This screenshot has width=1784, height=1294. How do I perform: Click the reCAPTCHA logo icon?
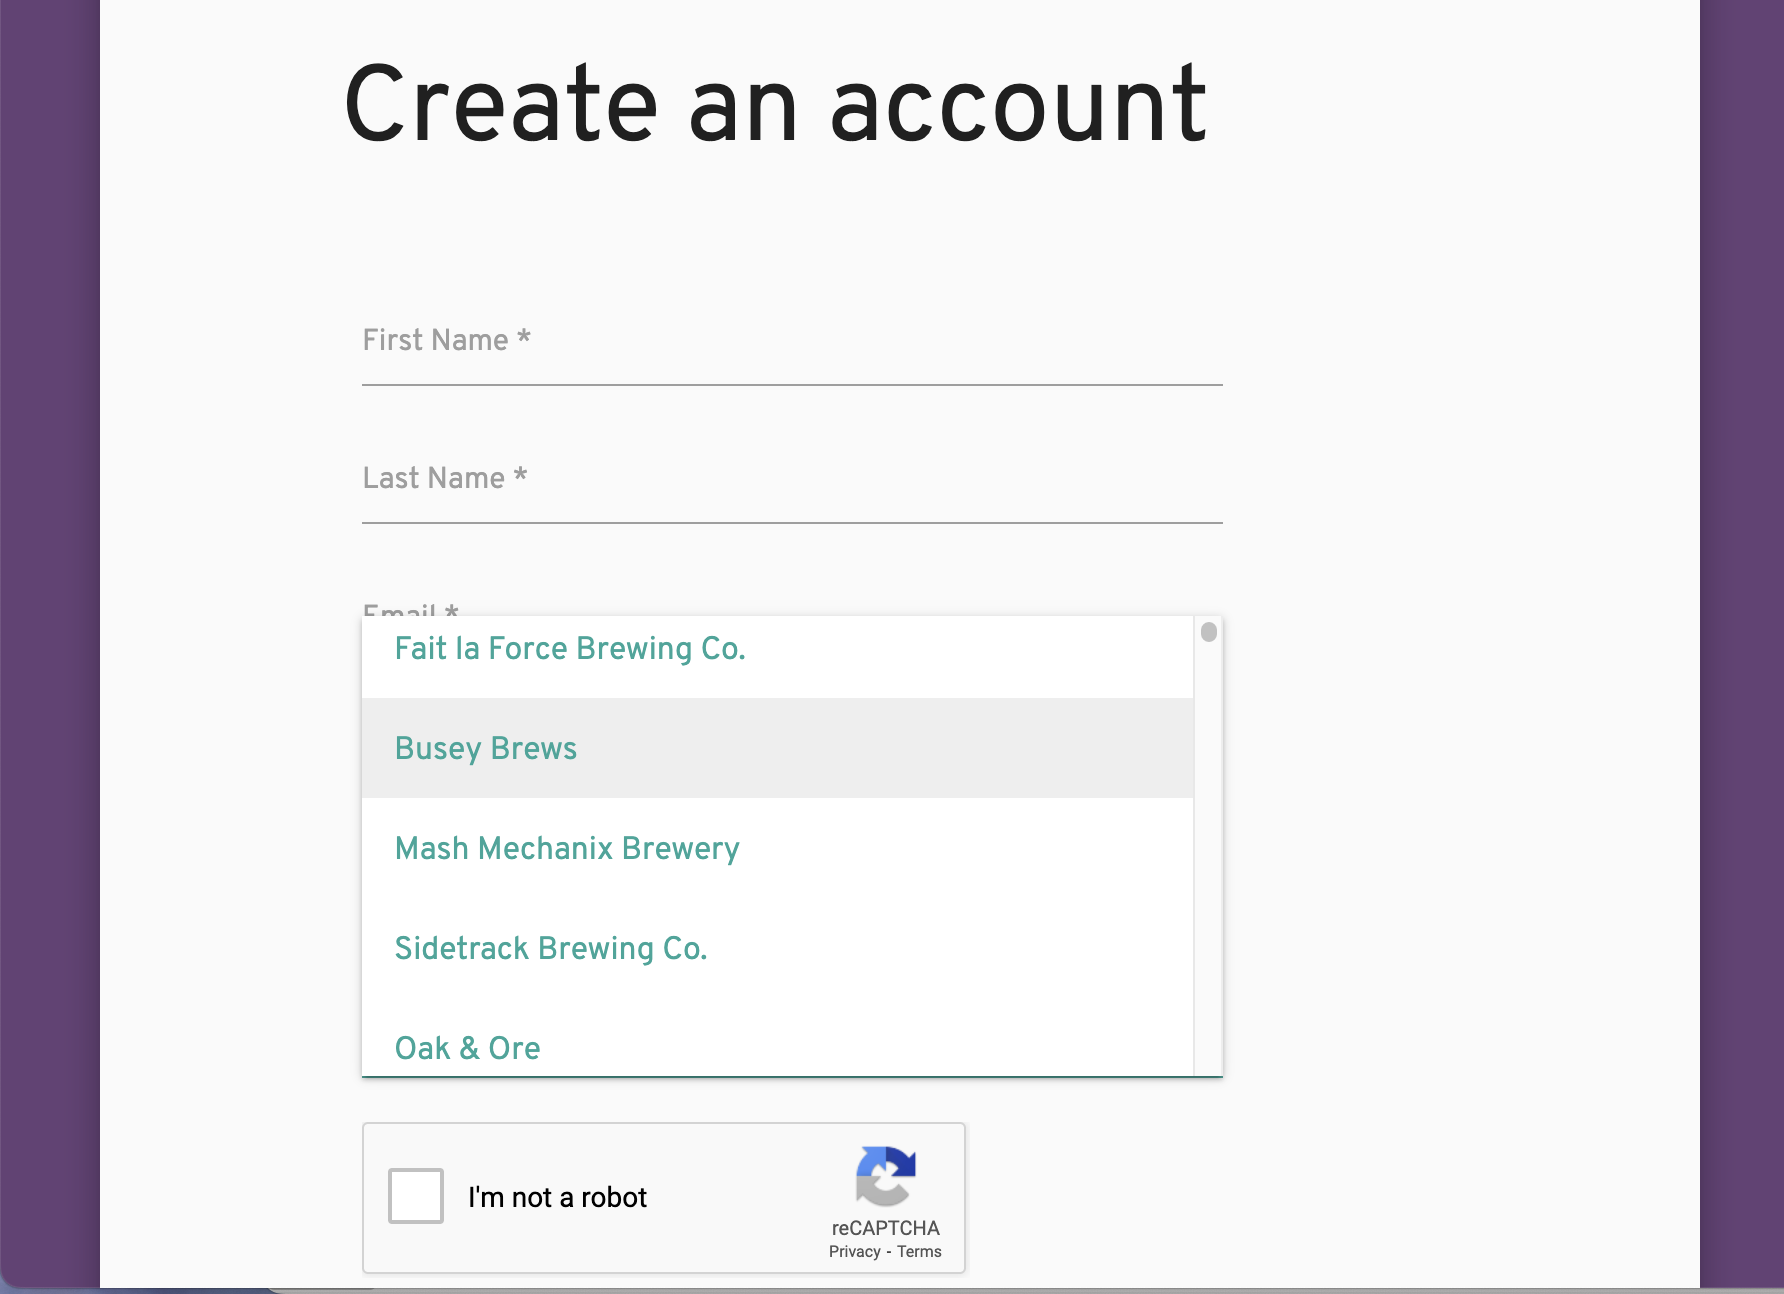(886, 1176)
